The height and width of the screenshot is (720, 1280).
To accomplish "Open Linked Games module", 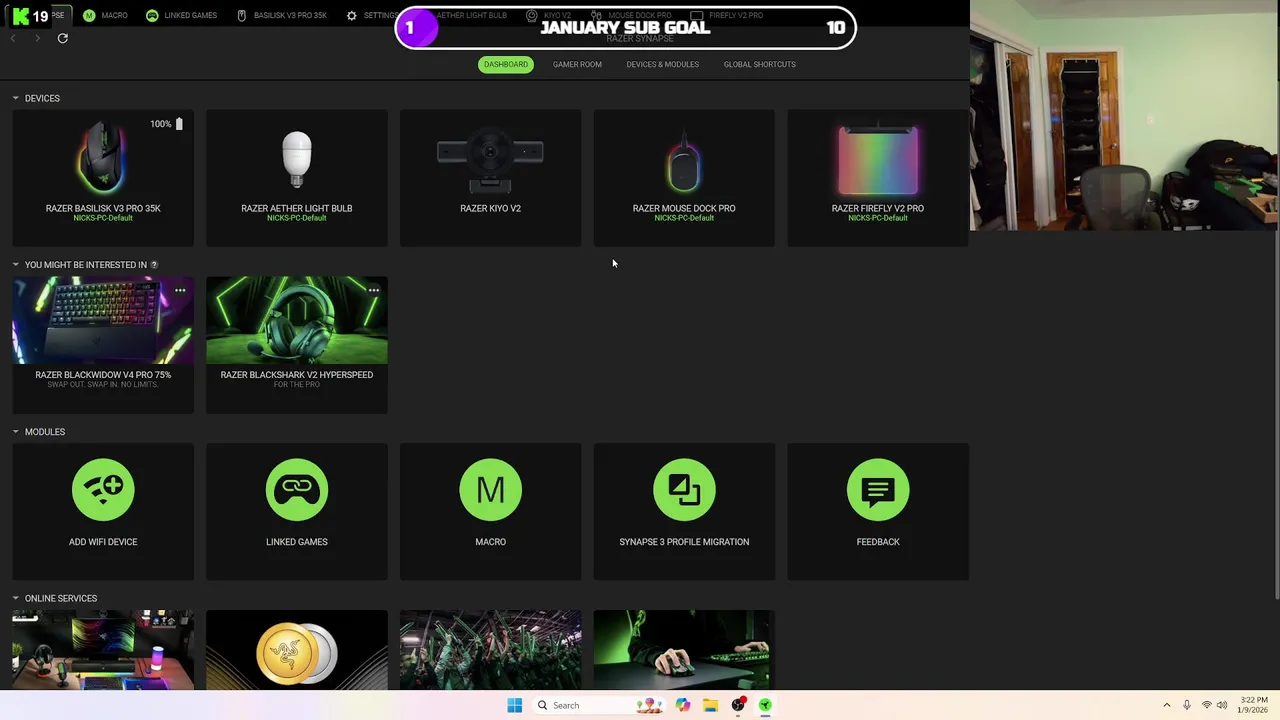I will coord(297,512).
